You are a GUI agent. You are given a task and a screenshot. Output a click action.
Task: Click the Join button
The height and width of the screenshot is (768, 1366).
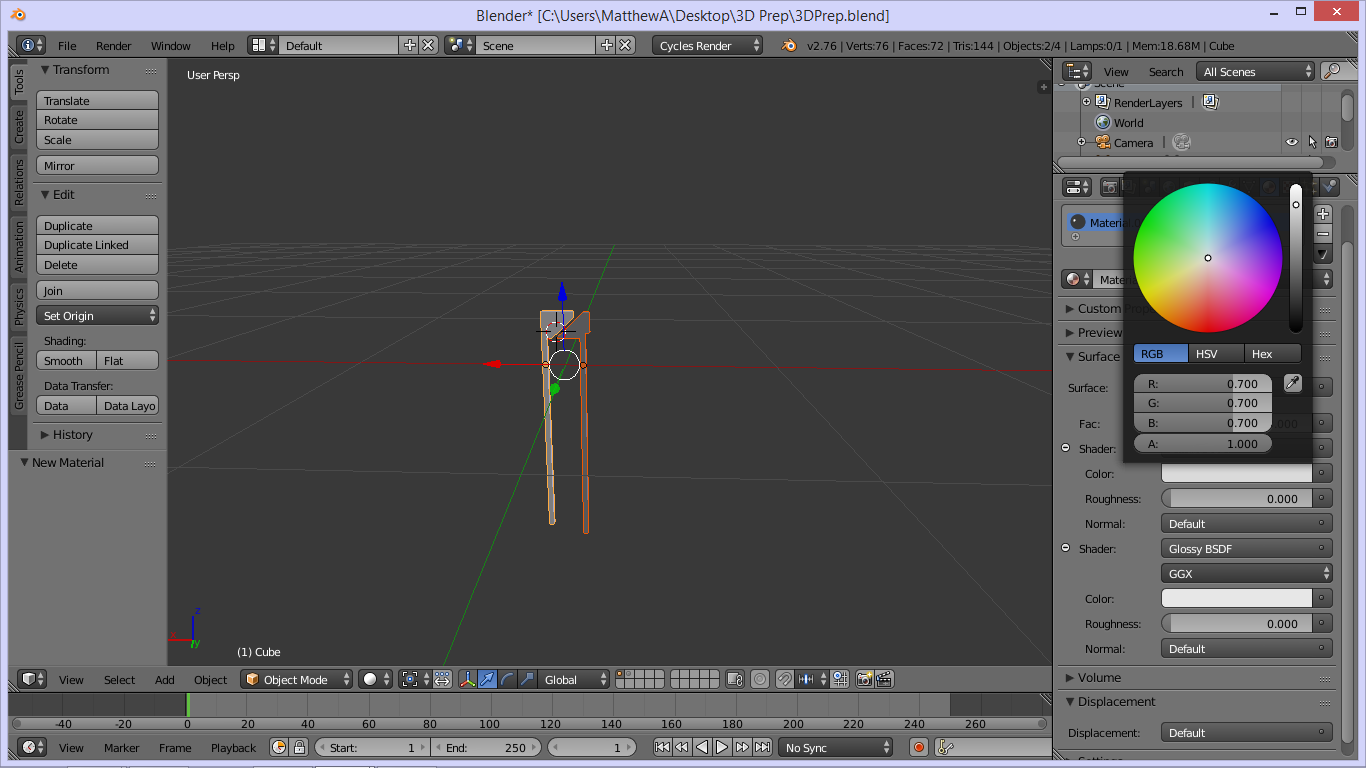(x=98, y=290)
